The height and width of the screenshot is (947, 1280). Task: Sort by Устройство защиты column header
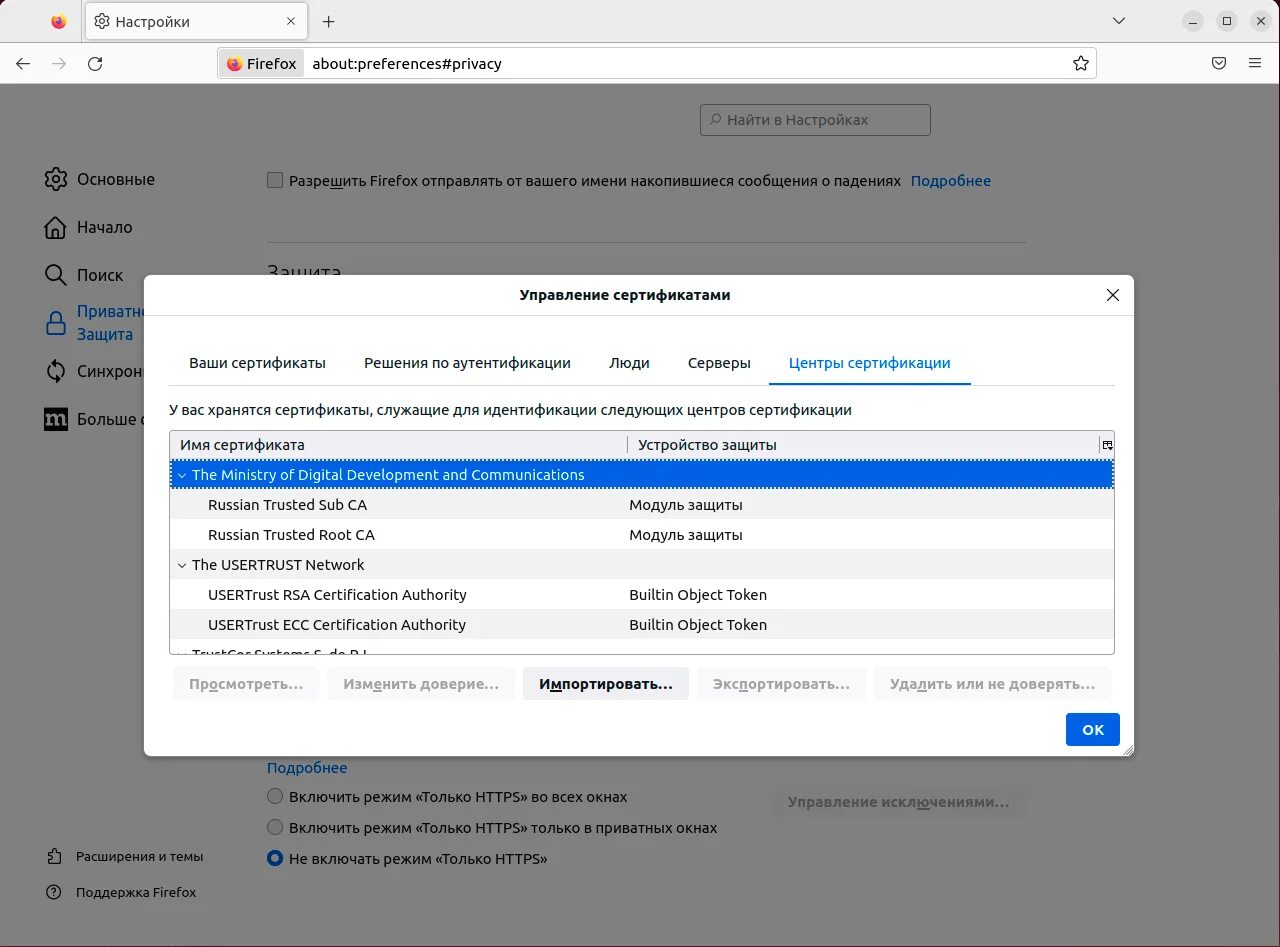click(863, 445)
